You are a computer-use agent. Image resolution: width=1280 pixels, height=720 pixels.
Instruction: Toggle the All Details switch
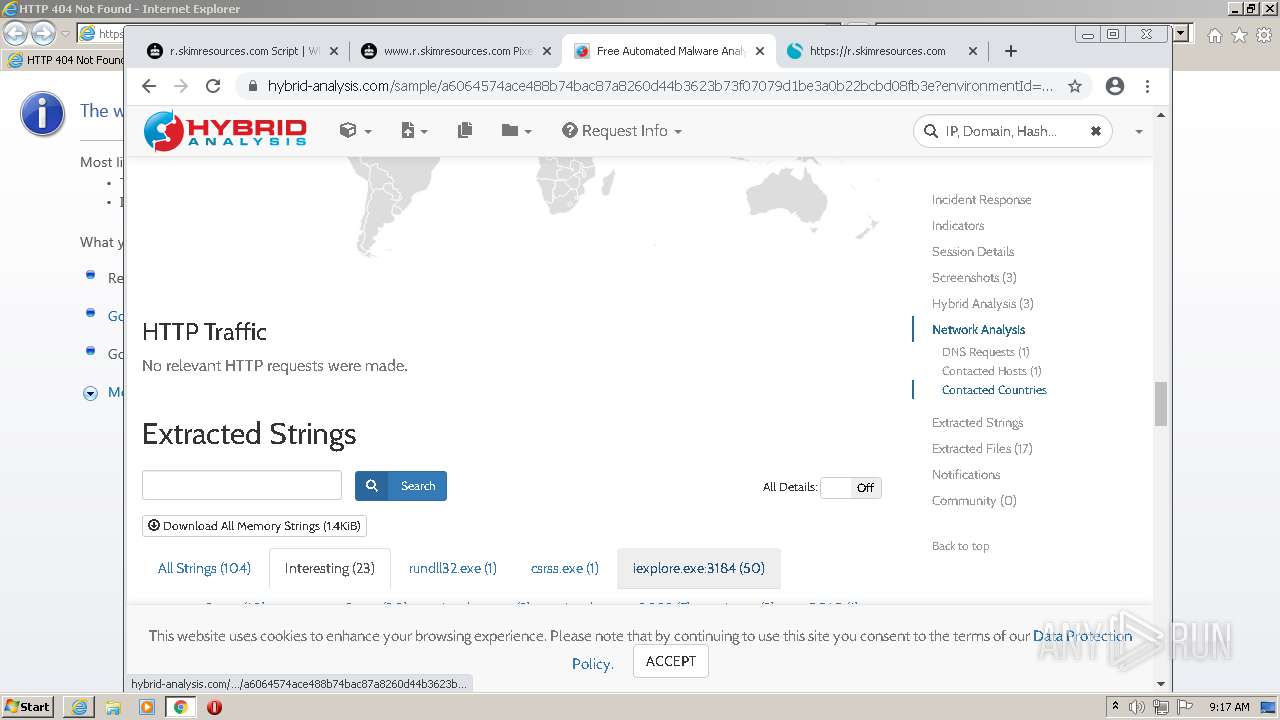(x=850, y=487)
